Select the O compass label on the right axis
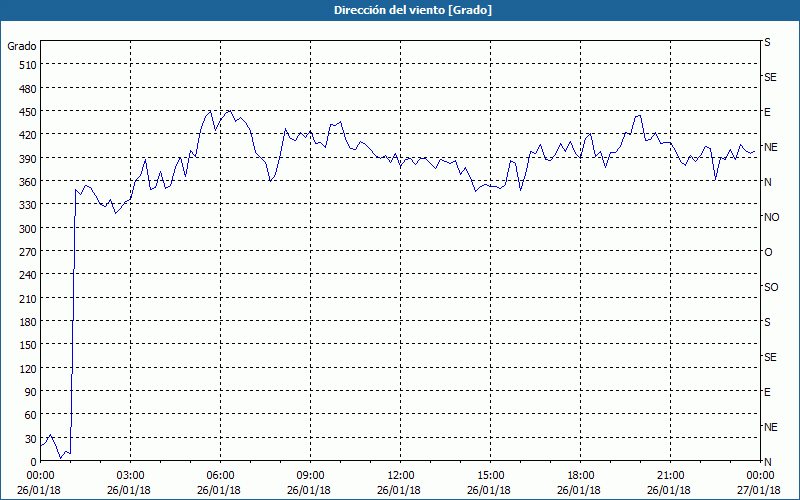 click(768, 253)
